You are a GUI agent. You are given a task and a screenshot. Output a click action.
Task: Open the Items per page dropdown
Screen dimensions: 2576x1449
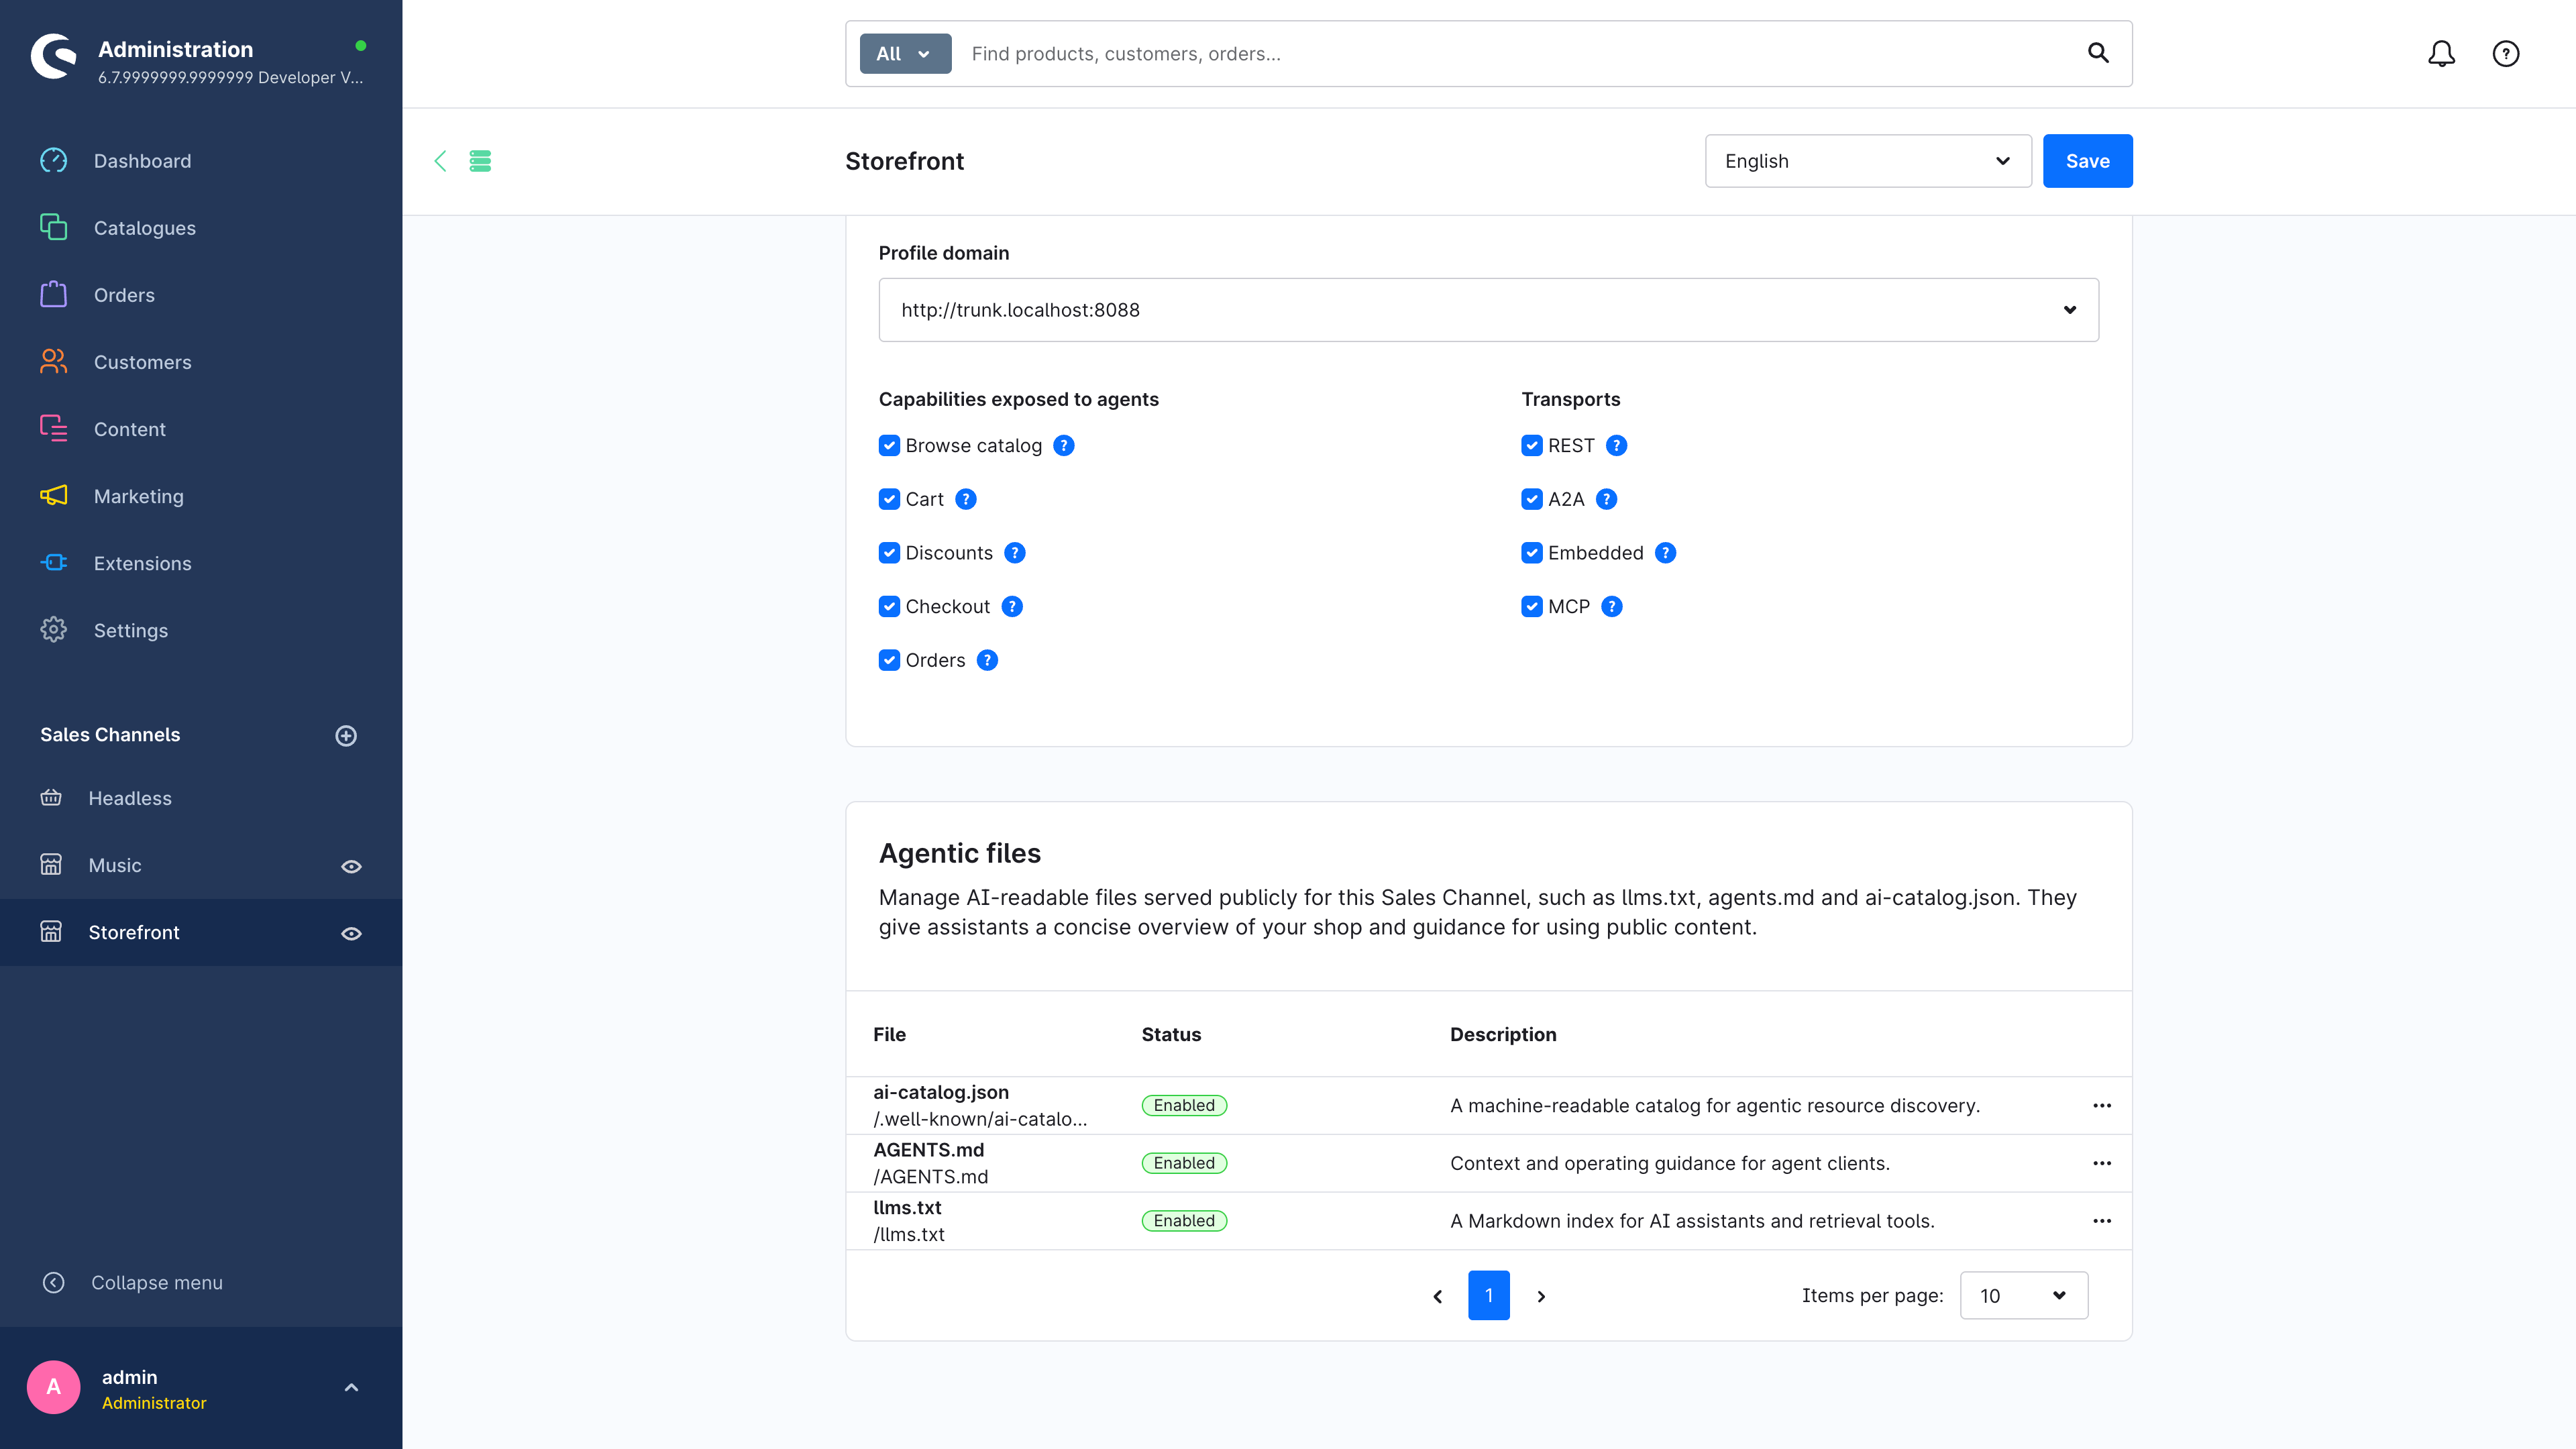coord(2024,1295)
